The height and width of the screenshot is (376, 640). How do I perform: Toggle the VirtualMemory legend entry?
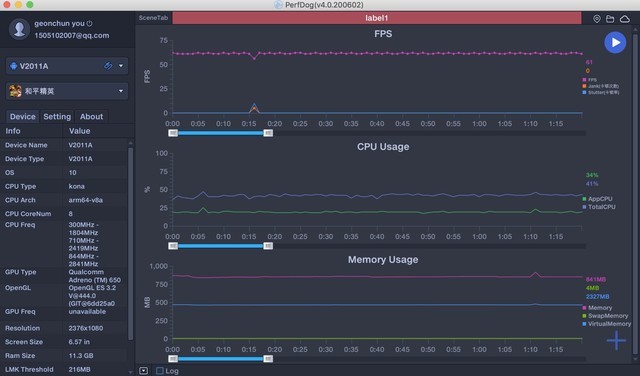pos(607,324)
